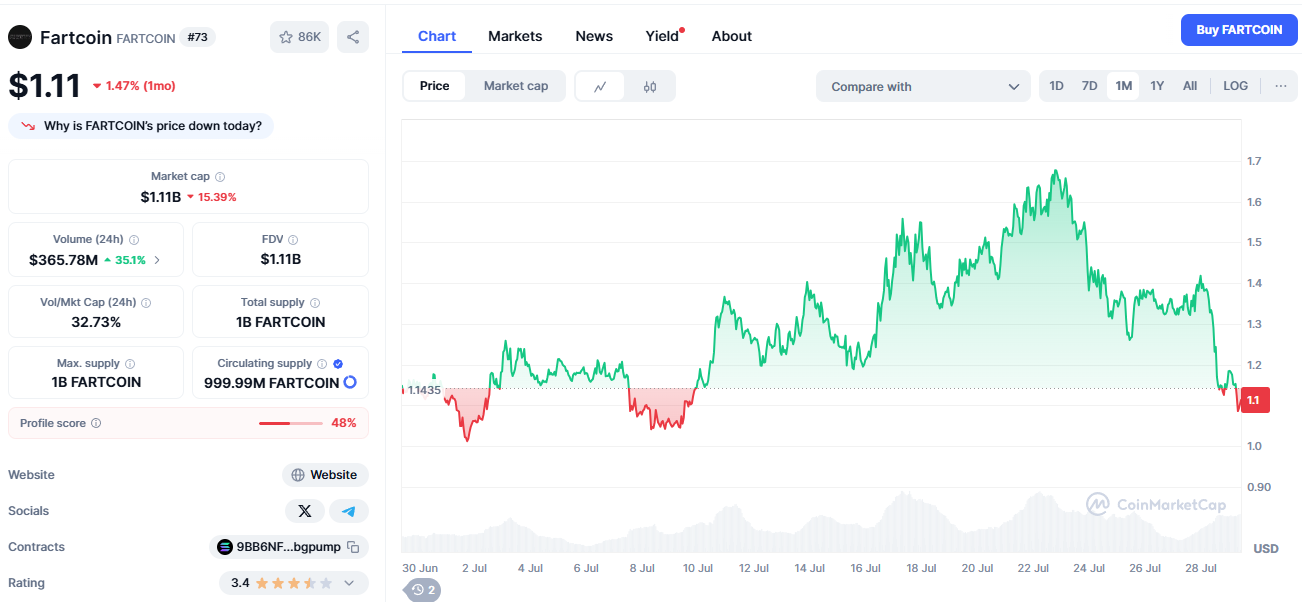Click the verified badge beside Circulating supply
Viewport: 1302px width, 602px height.
(338, 364)
